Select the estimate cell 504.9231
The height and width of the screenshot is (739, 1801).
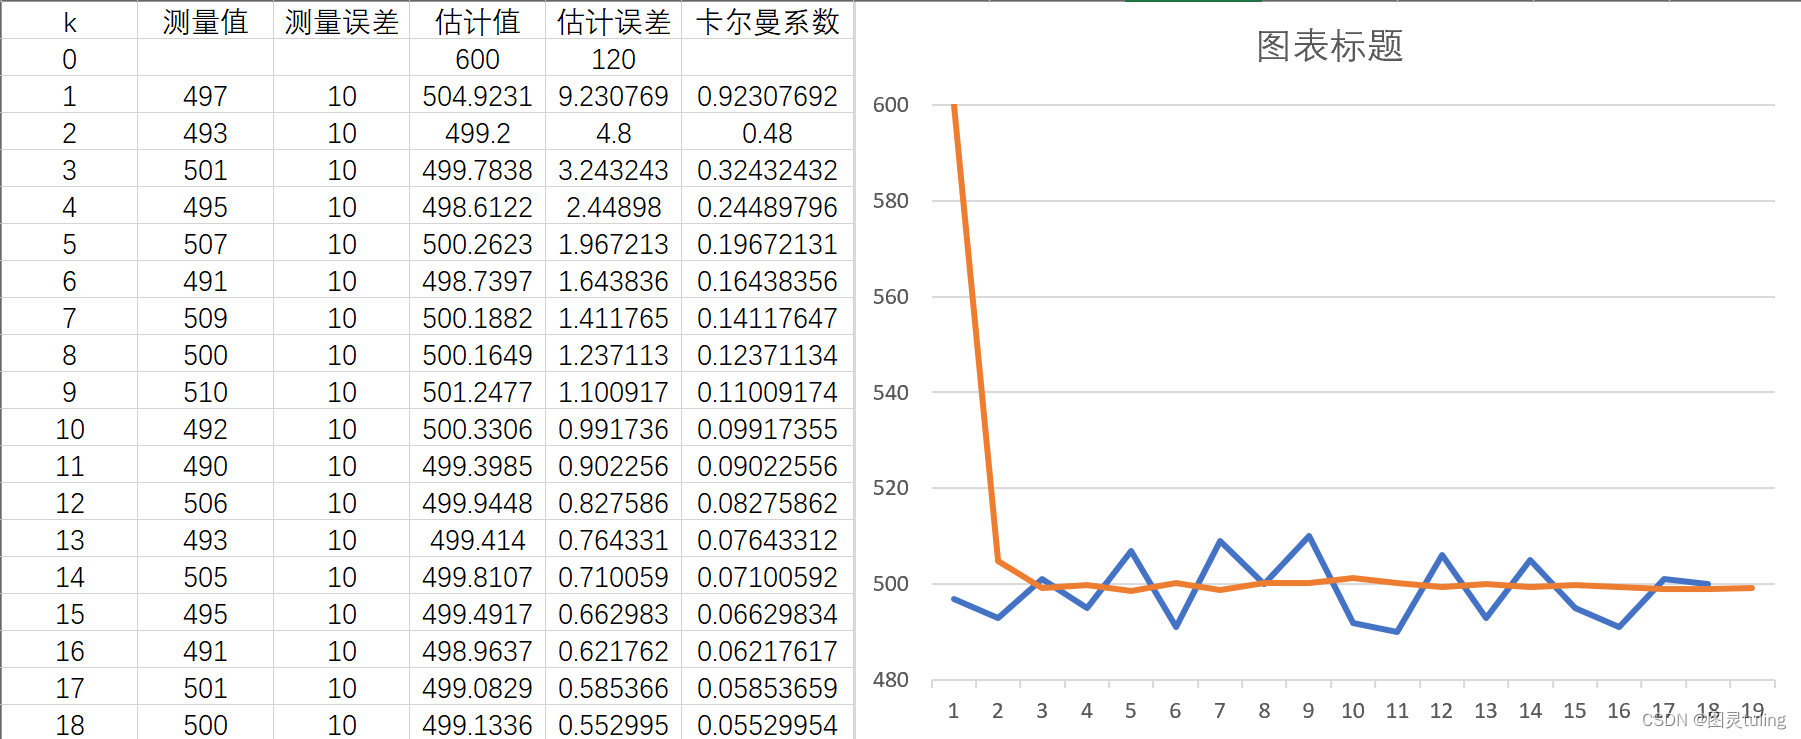click(477, 96)
